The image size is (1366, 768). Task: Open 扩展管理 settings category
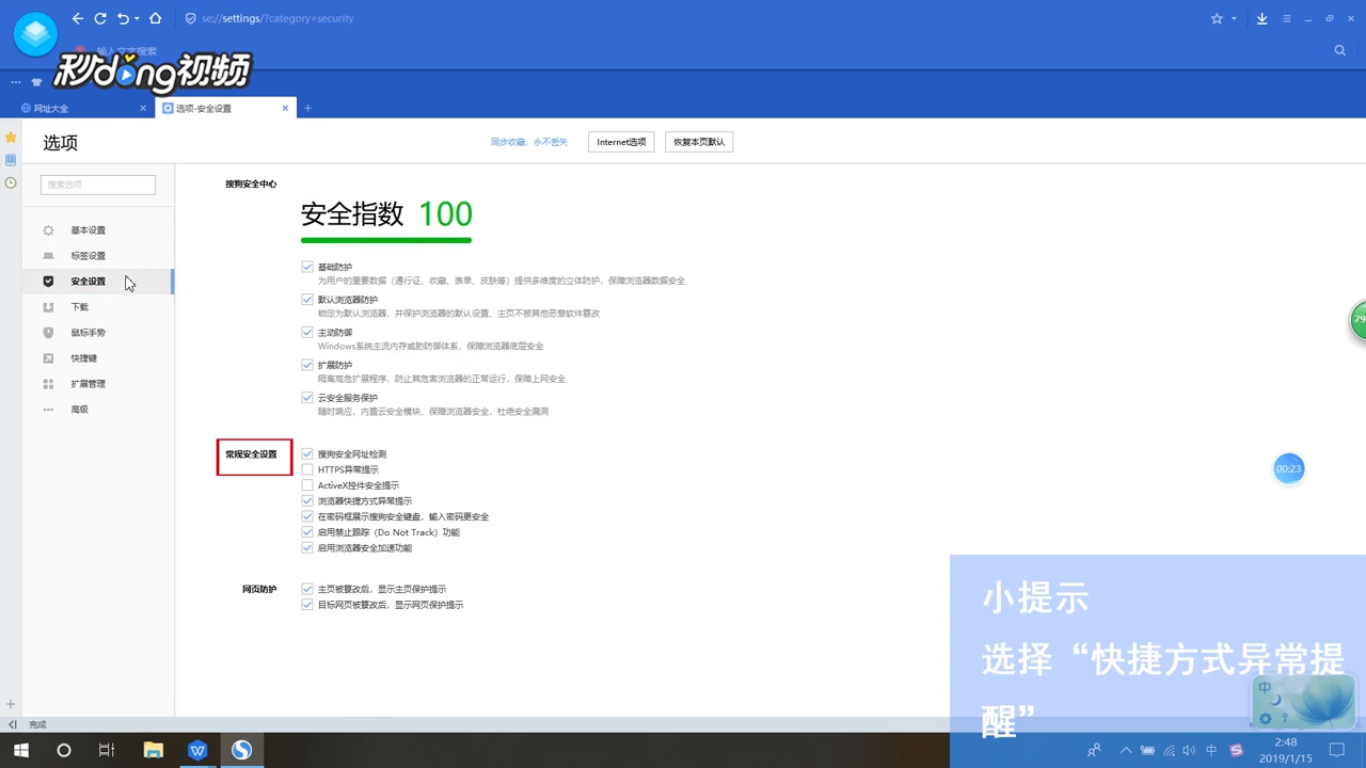[x=98, y=384]
